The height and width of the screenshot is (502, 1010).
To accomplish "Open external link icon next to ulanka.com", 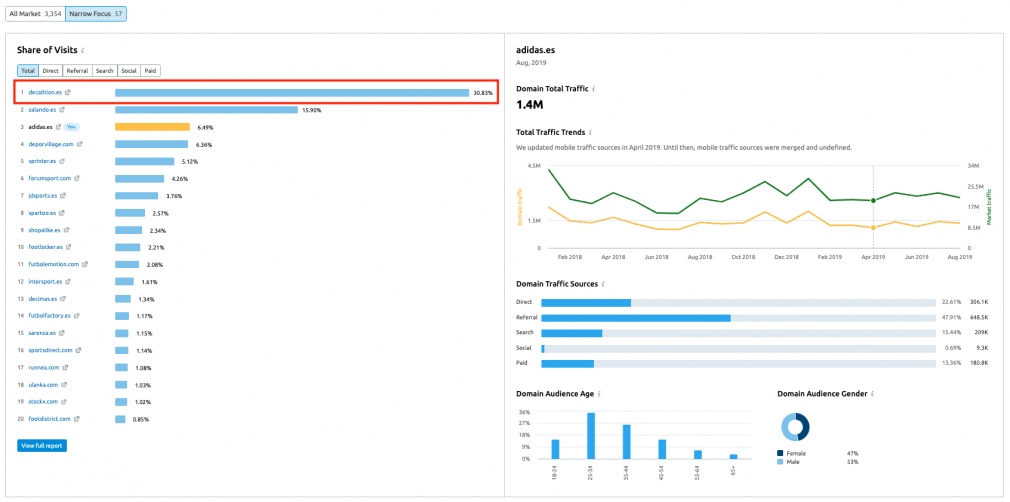I will (x=64, y=385).
